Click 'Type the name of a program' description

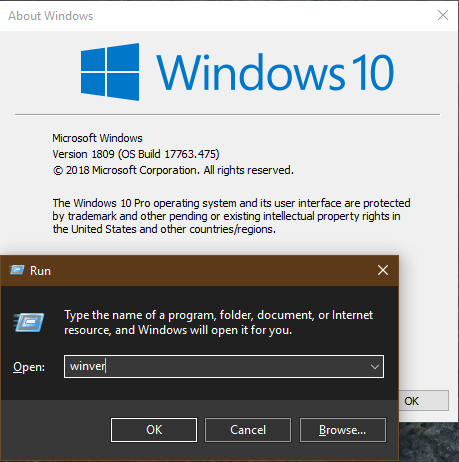coord(218,322)
